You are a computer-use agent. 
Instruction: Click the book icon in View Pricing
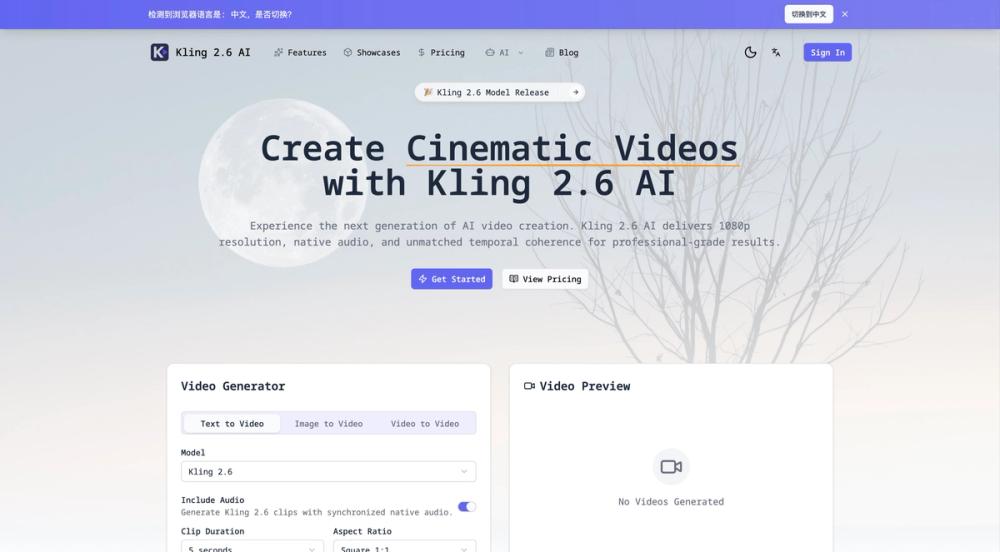pos(513,279)
